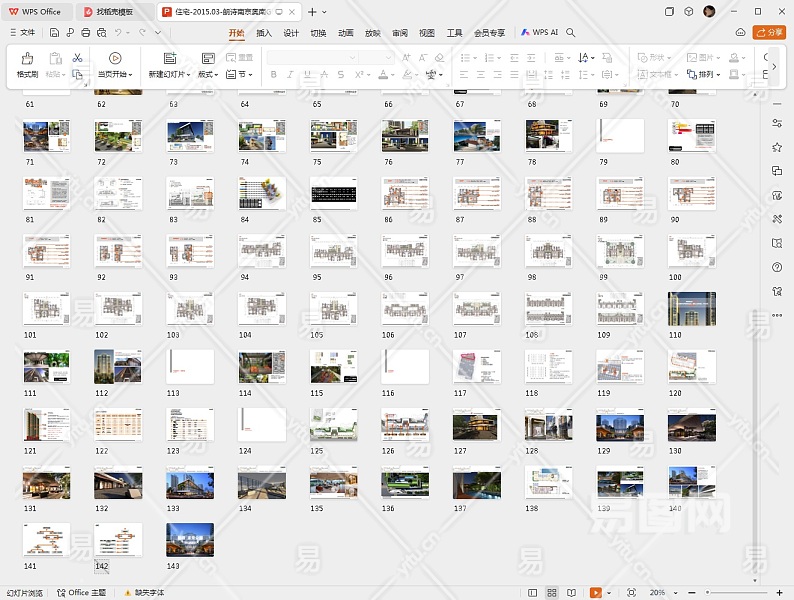The height and width of the screenshot is (600, 794).
Task: Open the 插入 ribbon tab
Action: [264, 32]
